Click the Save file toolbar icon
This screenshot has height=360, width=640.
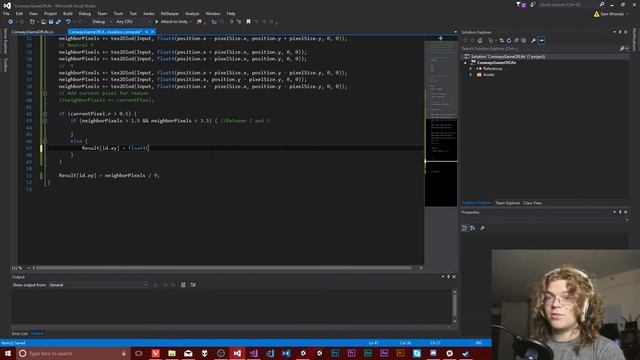coord(51,22)
